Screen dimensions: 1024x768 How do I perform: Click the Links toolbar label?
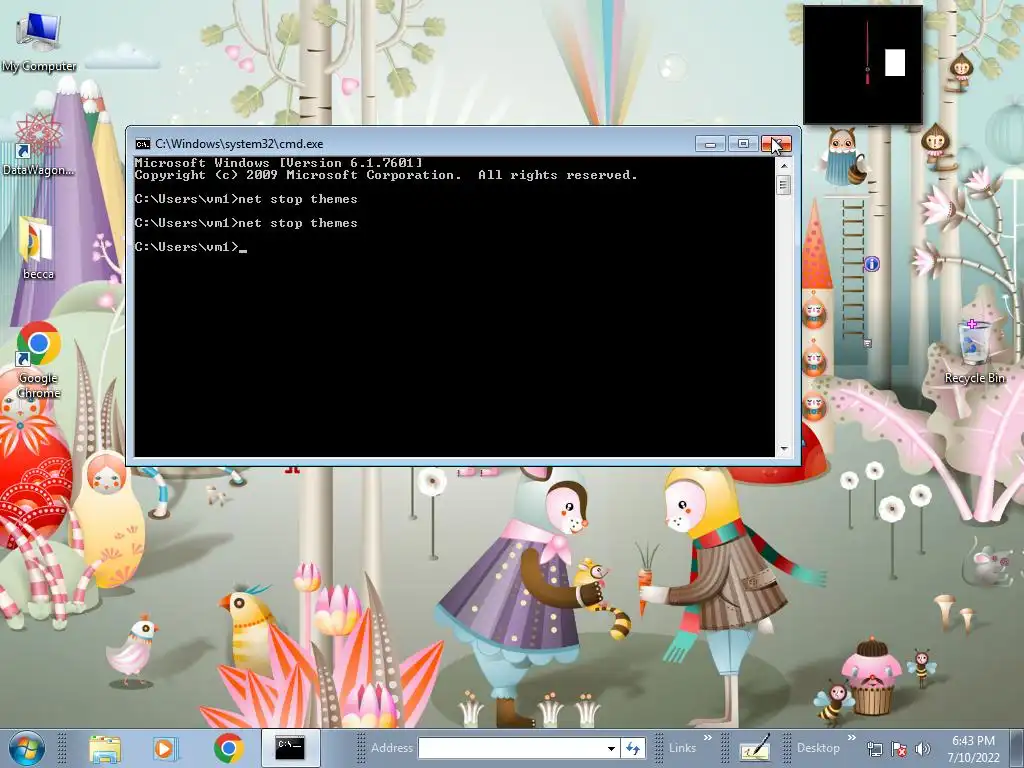(x=682, y=748)
